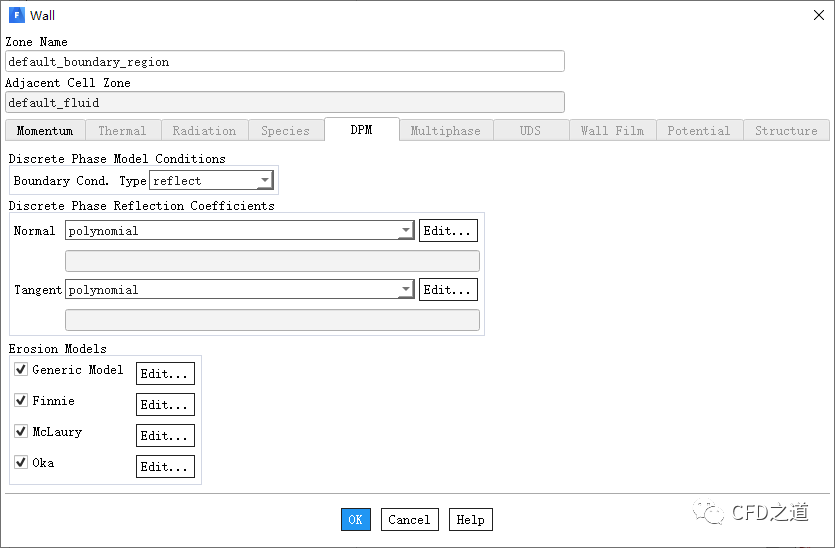Select the DPM tab
Image resolution: width=835 pixels, height=548 pixels.
tap(361, 130)
